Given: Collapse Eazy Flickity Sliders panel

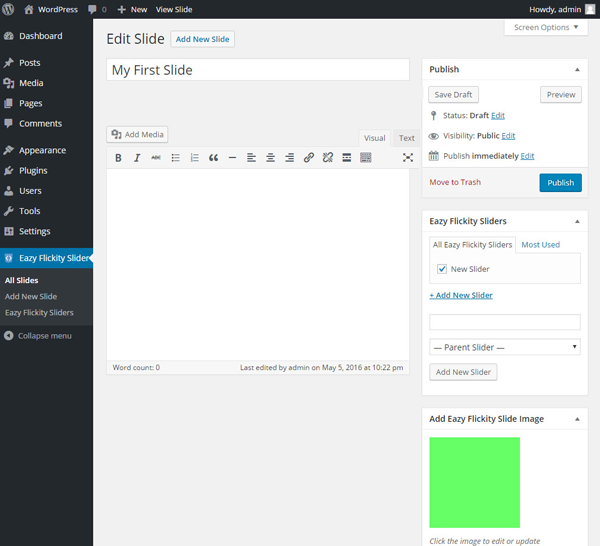Looking at the screenshot, I should tap(577, 222).
